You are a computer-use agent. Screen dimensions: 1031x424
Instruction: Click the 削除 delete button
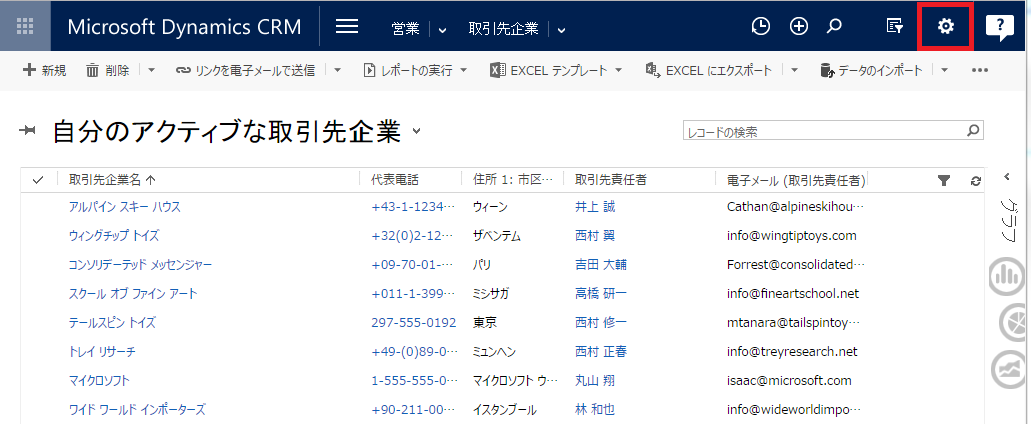click(x=108, y=70)
